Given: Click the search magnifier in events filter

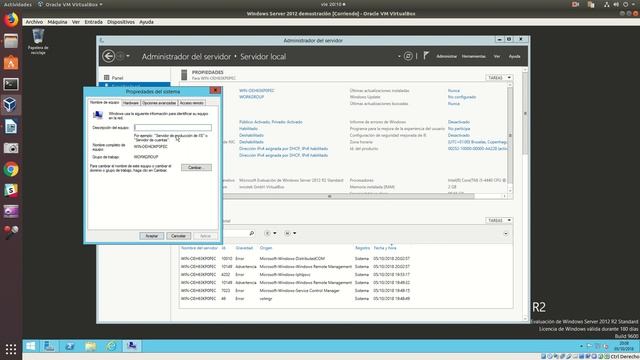Looking at the screenshot, I should point(251,233).
